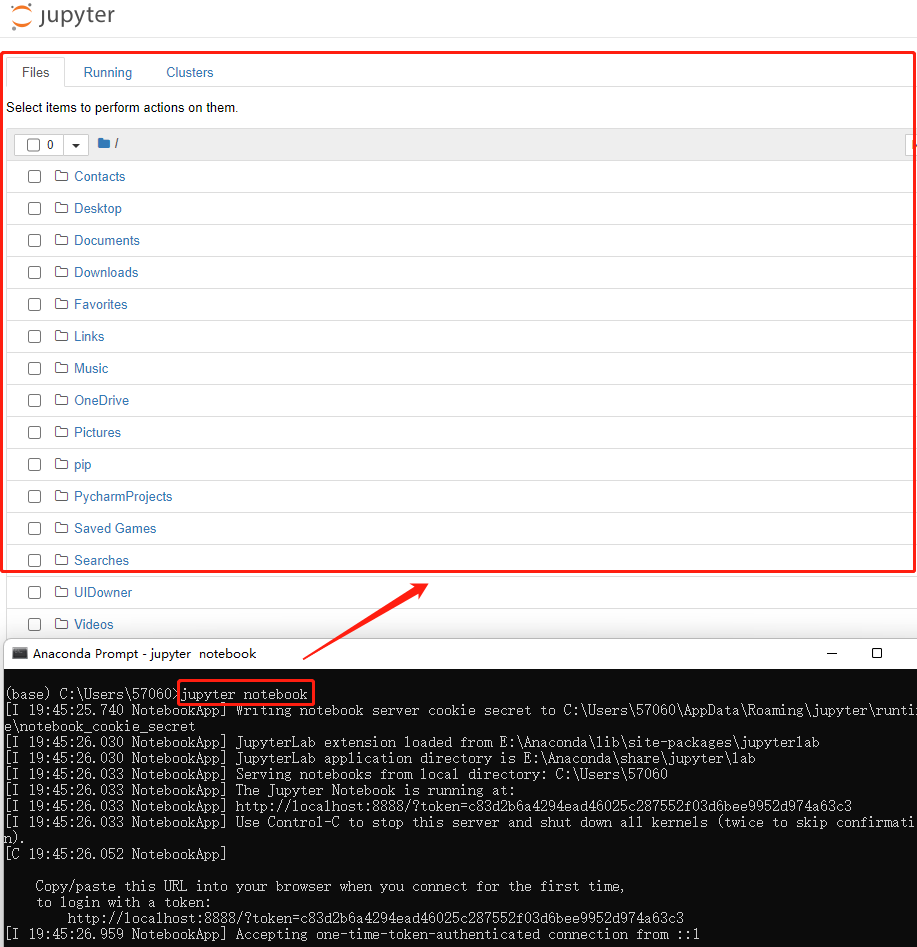Image resolution: width=917 pixels, height=947 pixels.
Task: Check the Downloads folder checkbox
Action: (x=34, y=272)
